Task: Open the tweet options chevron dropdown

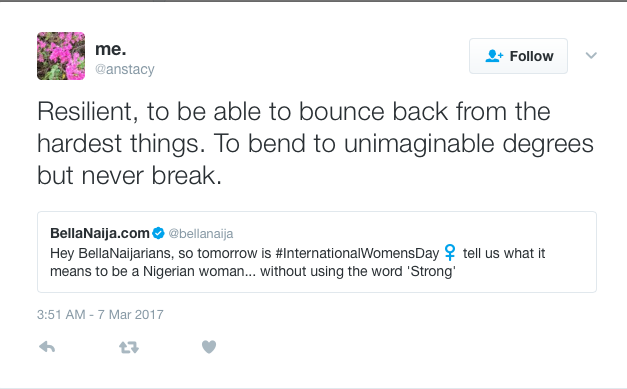Action: 591,55
